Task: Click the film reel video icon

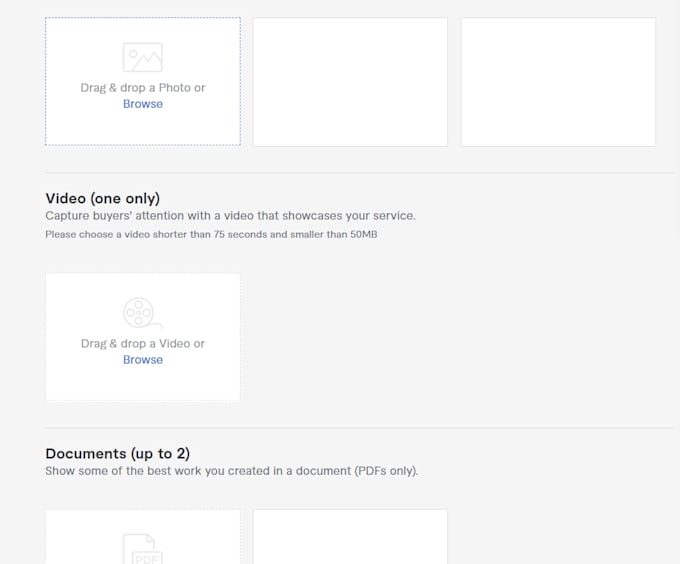Action: tap(142, 313)
